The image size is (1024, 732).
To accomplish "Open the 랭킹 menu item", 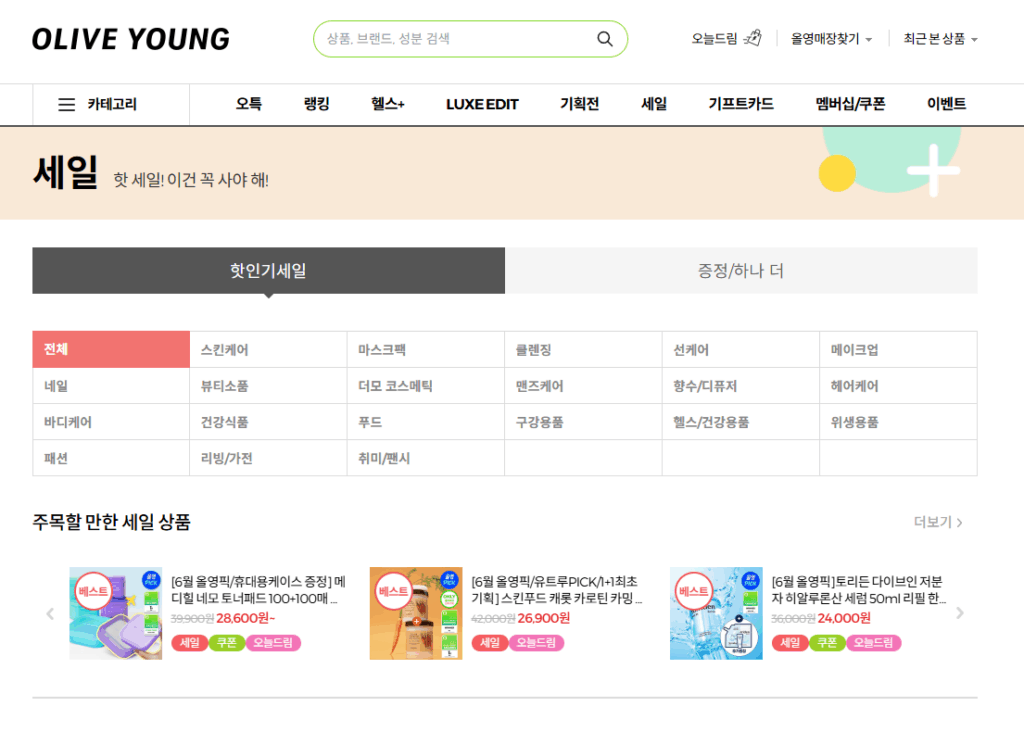I will tap(316, 104).
